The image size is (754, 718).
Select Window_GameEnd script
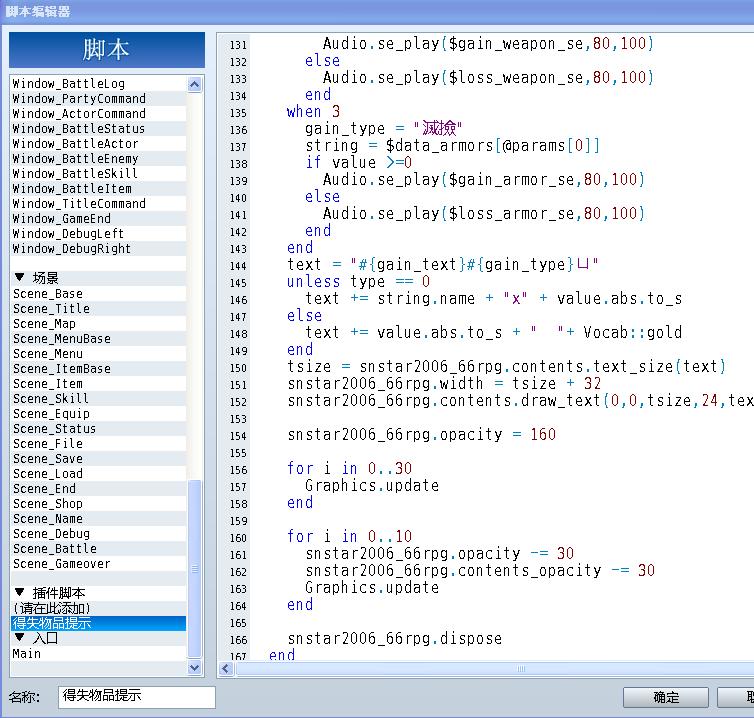point(98,218)
